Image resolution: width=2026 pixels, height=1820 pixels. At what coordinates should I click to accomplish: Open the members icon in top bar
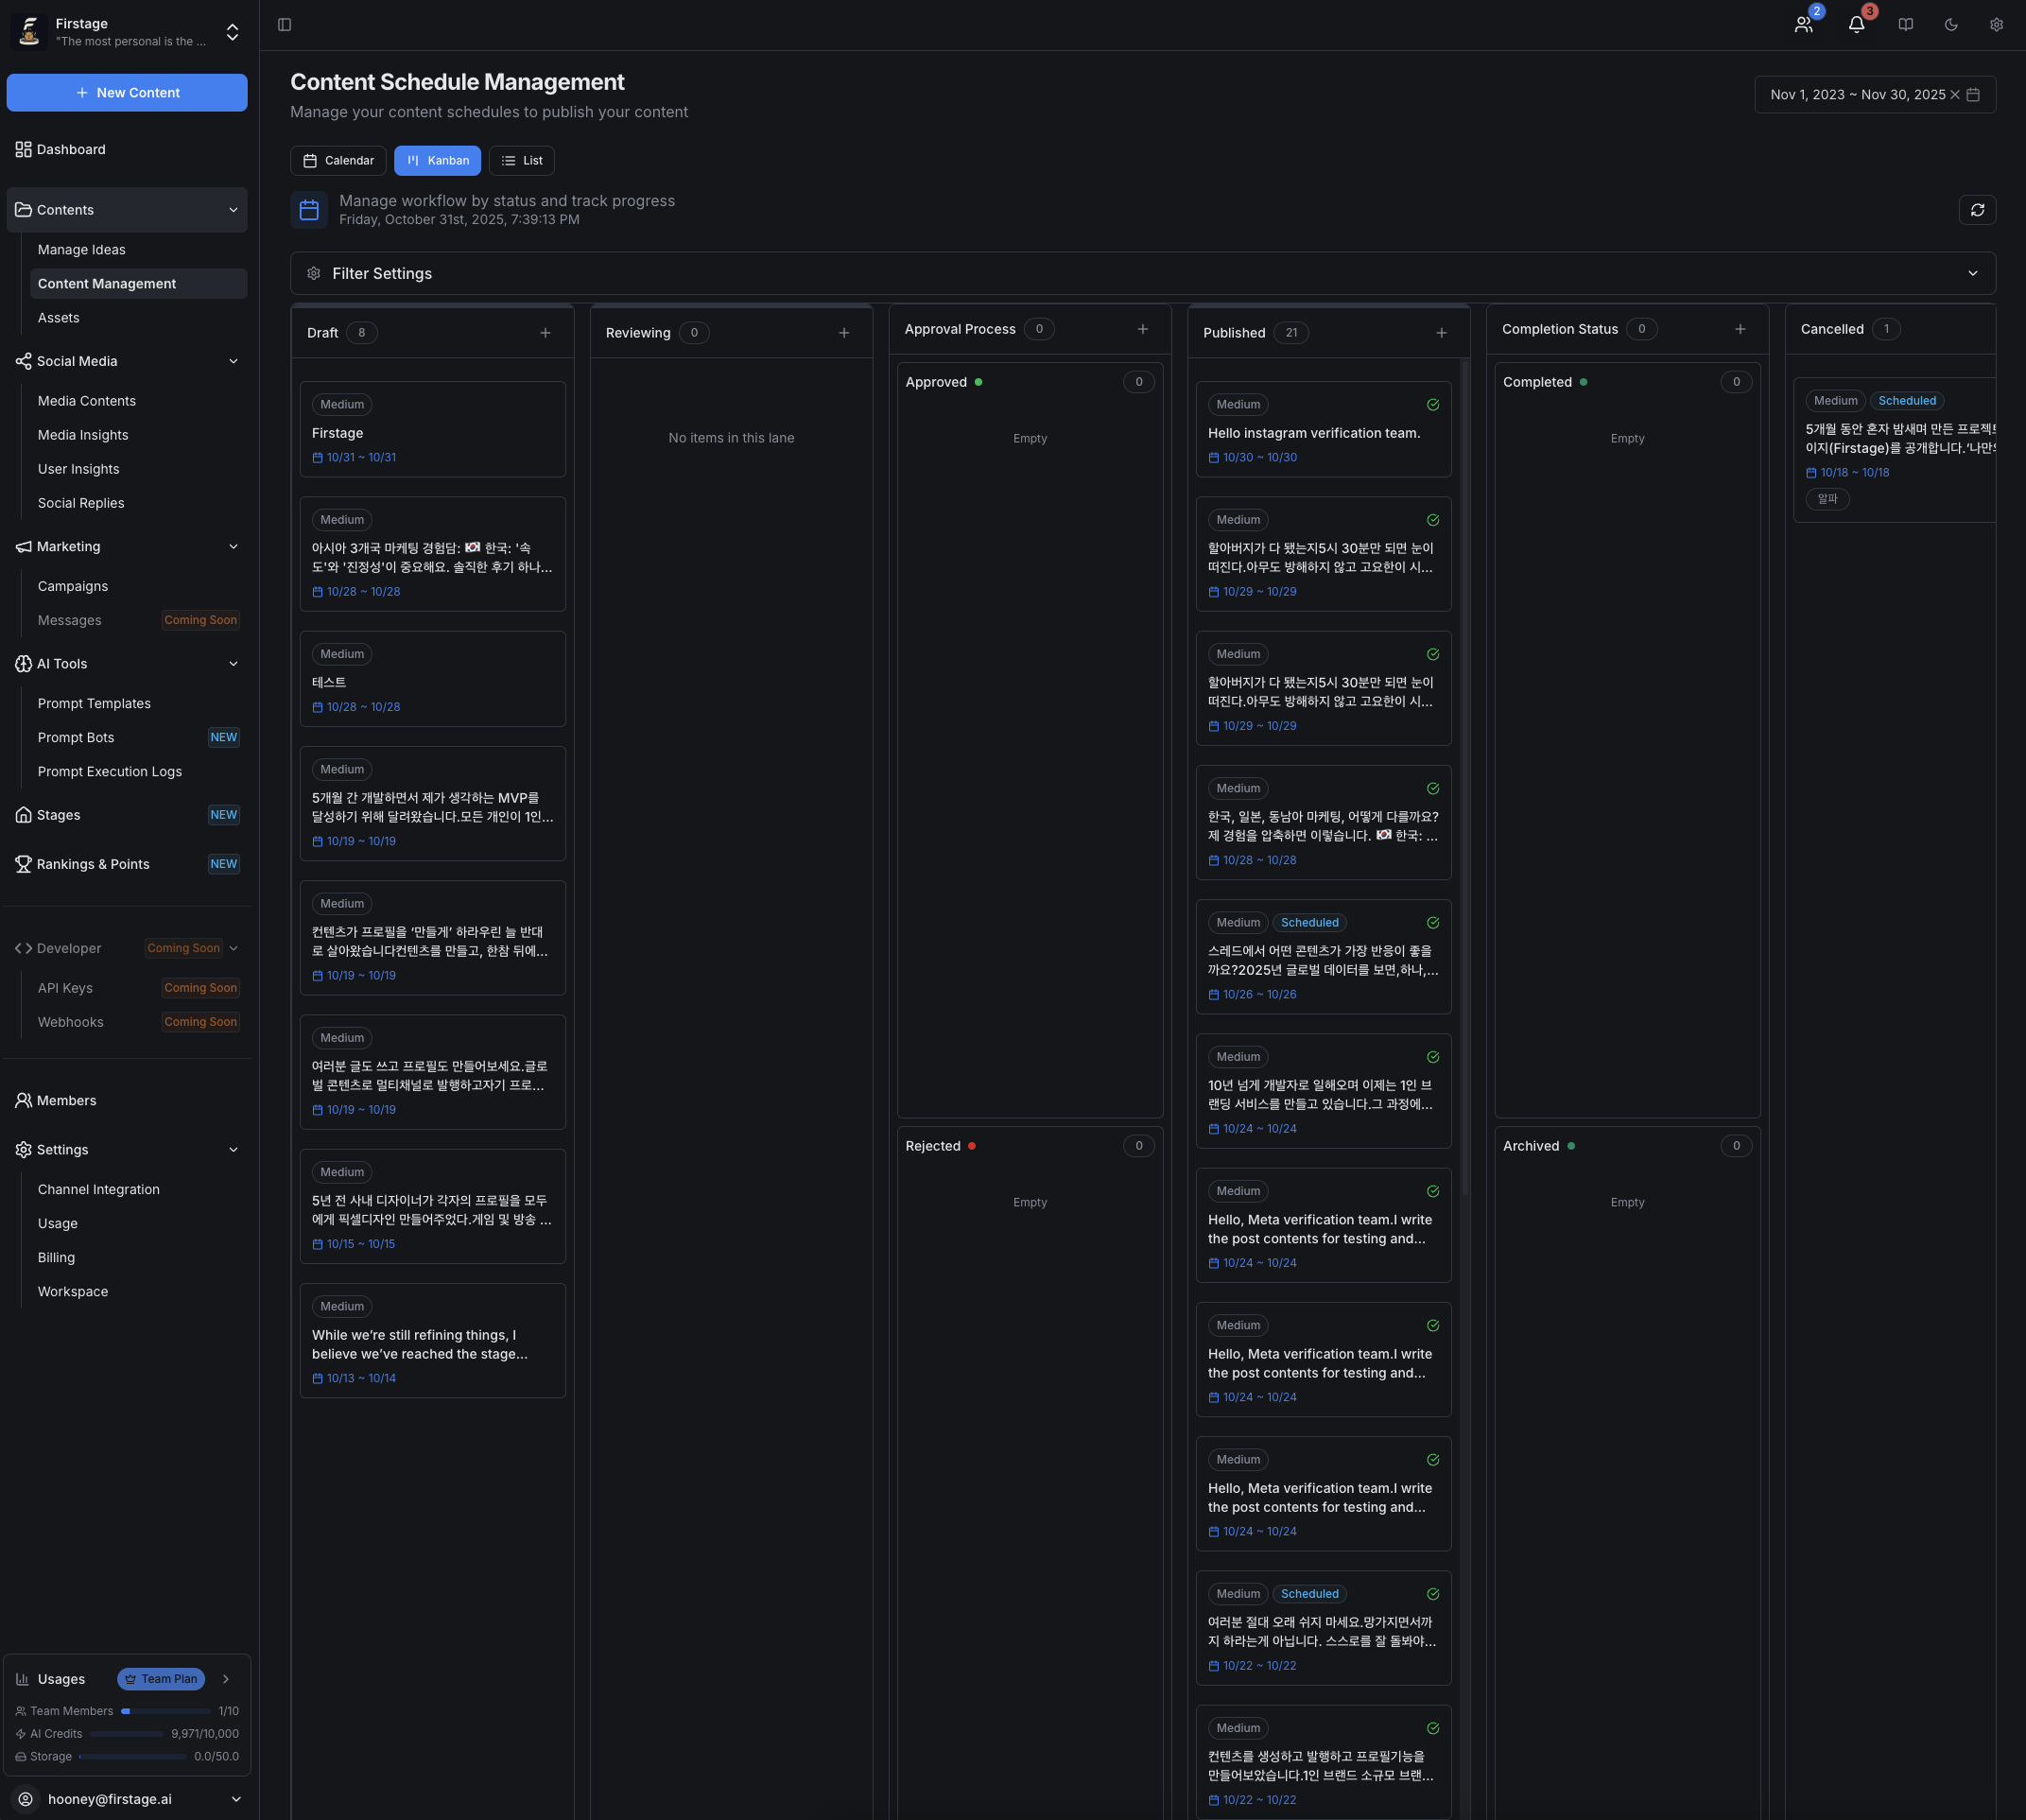click(1803, 24)
